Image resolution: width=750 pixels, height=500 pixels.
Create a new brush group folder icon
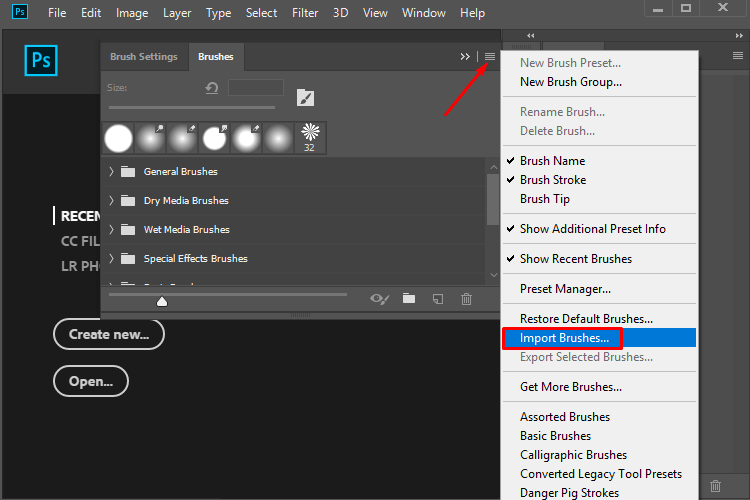tap(409, 299)
